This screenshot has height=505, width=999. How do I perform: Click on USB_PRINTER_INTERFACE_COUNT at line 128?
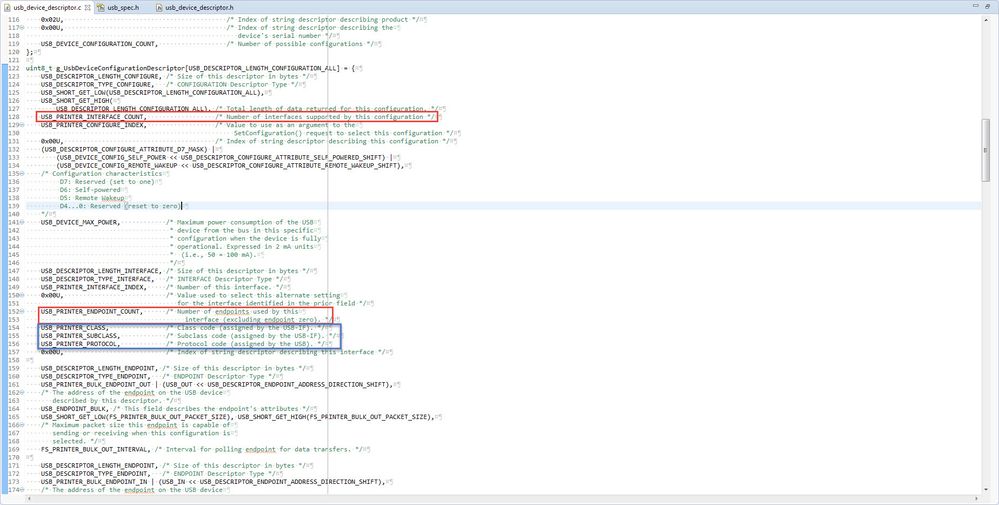click(x=93, y=117)
